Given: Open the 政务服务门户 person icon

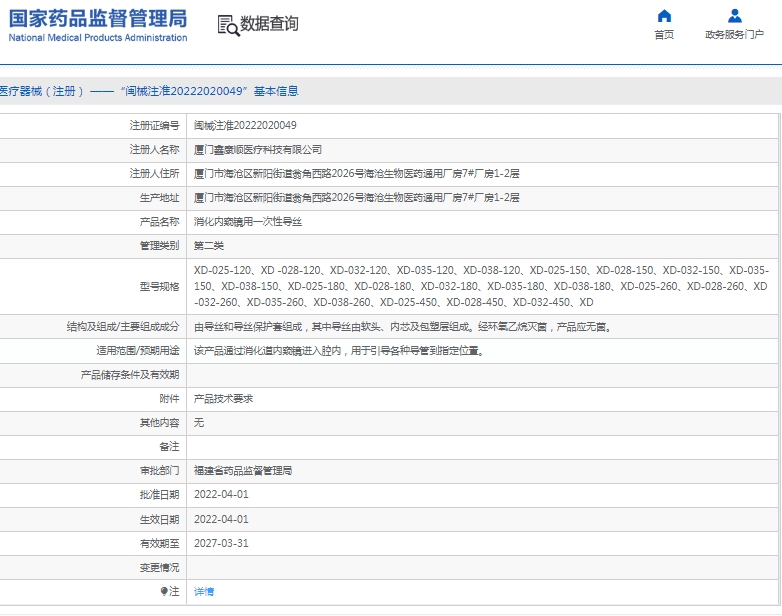Looking at the screenshot, I should (x=734, y=16).
